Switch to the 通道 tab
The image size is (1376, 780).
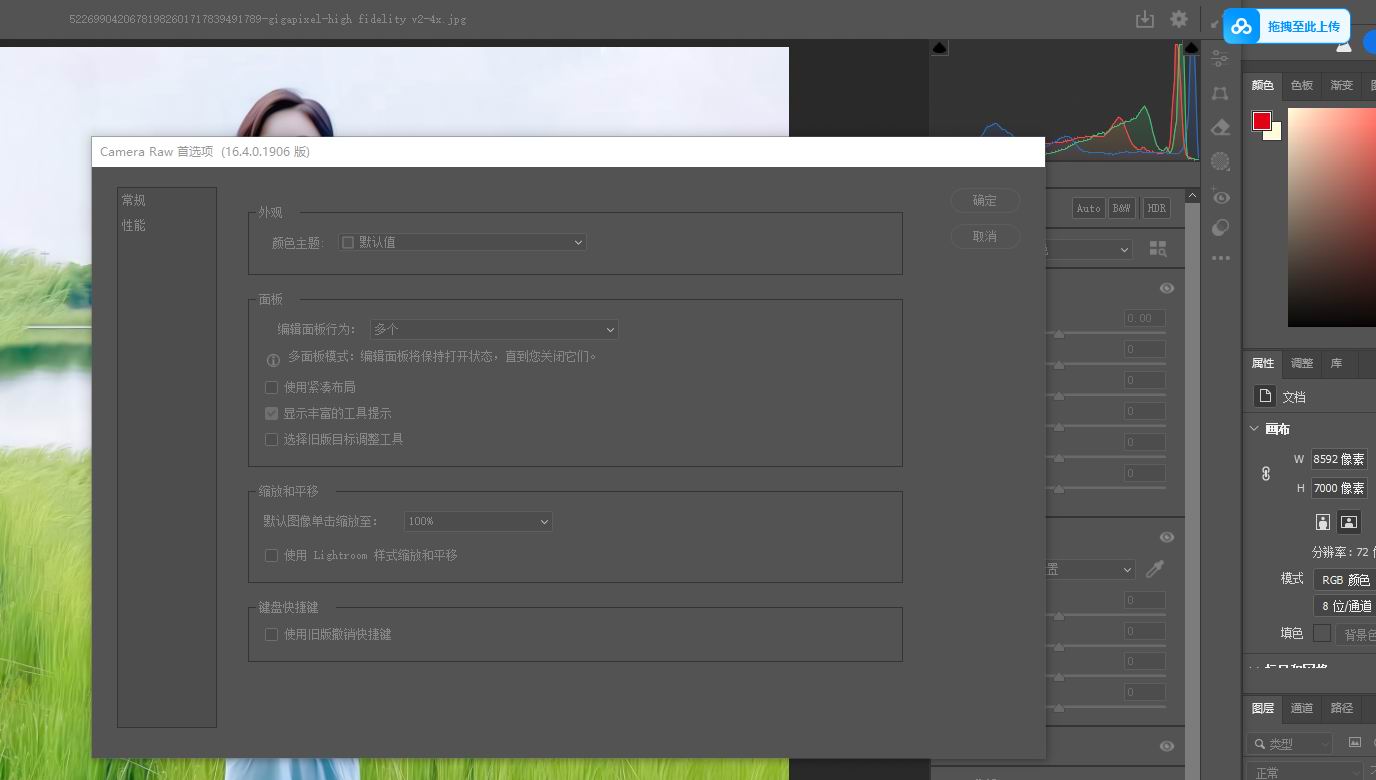1302,708
